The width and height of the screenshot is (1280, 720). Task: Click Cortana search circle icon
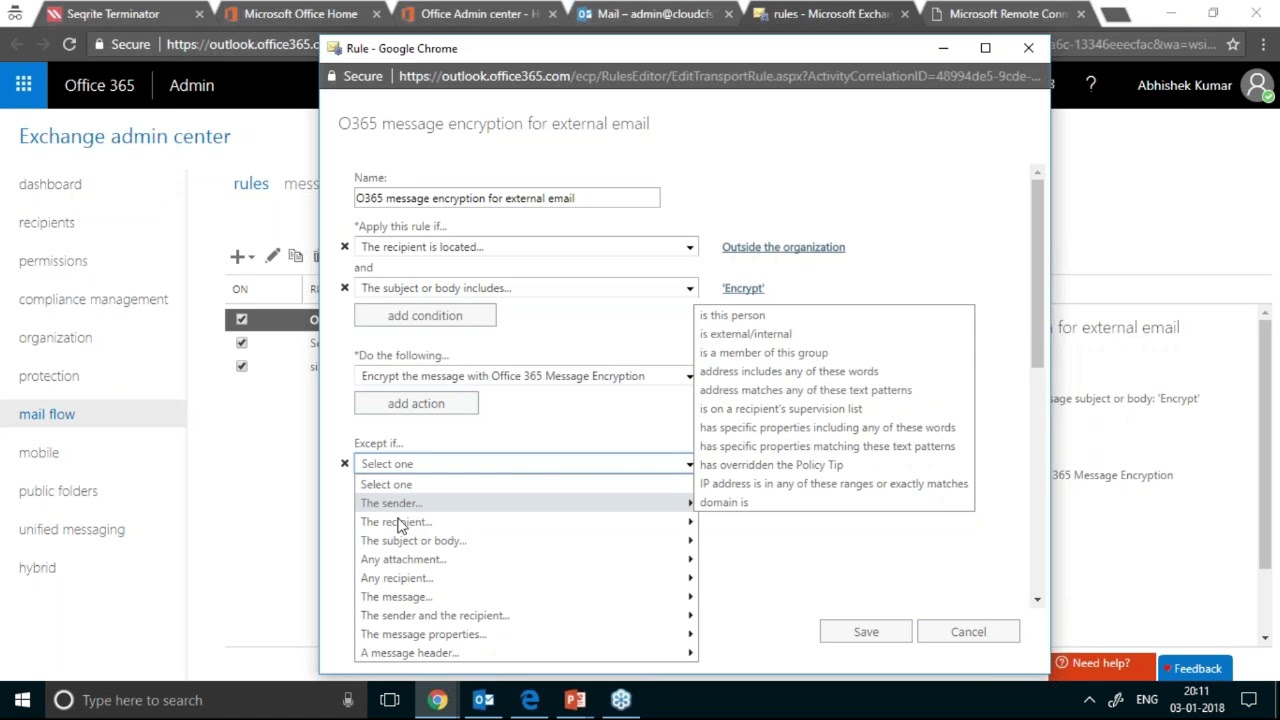(x=63, y=700)
